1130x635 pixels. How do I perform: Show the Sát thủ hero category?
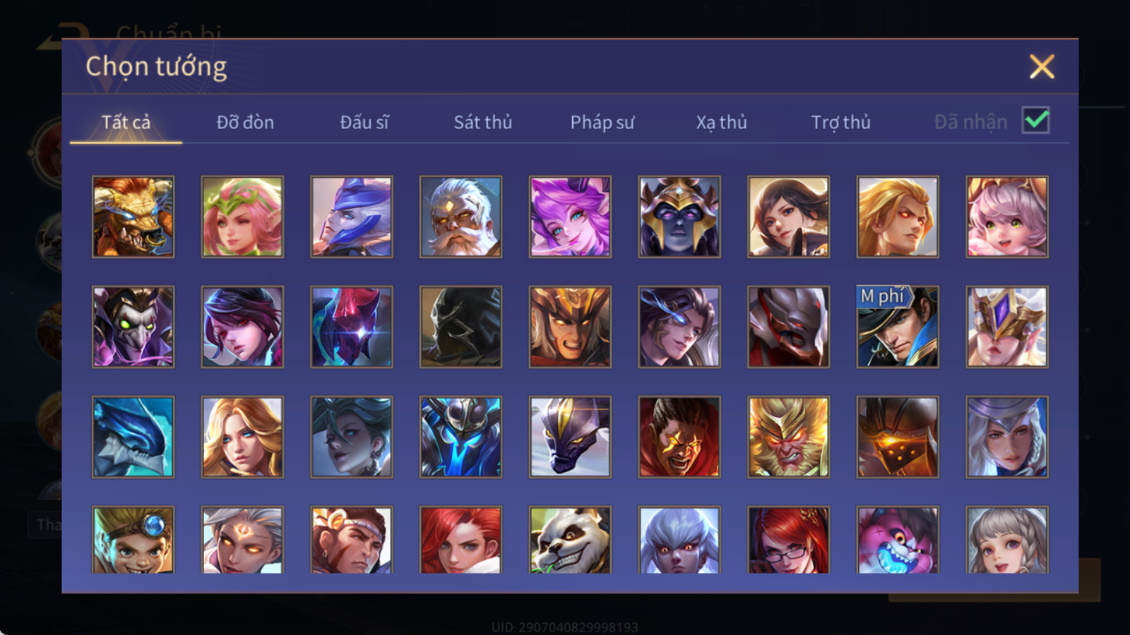(483, 123)
